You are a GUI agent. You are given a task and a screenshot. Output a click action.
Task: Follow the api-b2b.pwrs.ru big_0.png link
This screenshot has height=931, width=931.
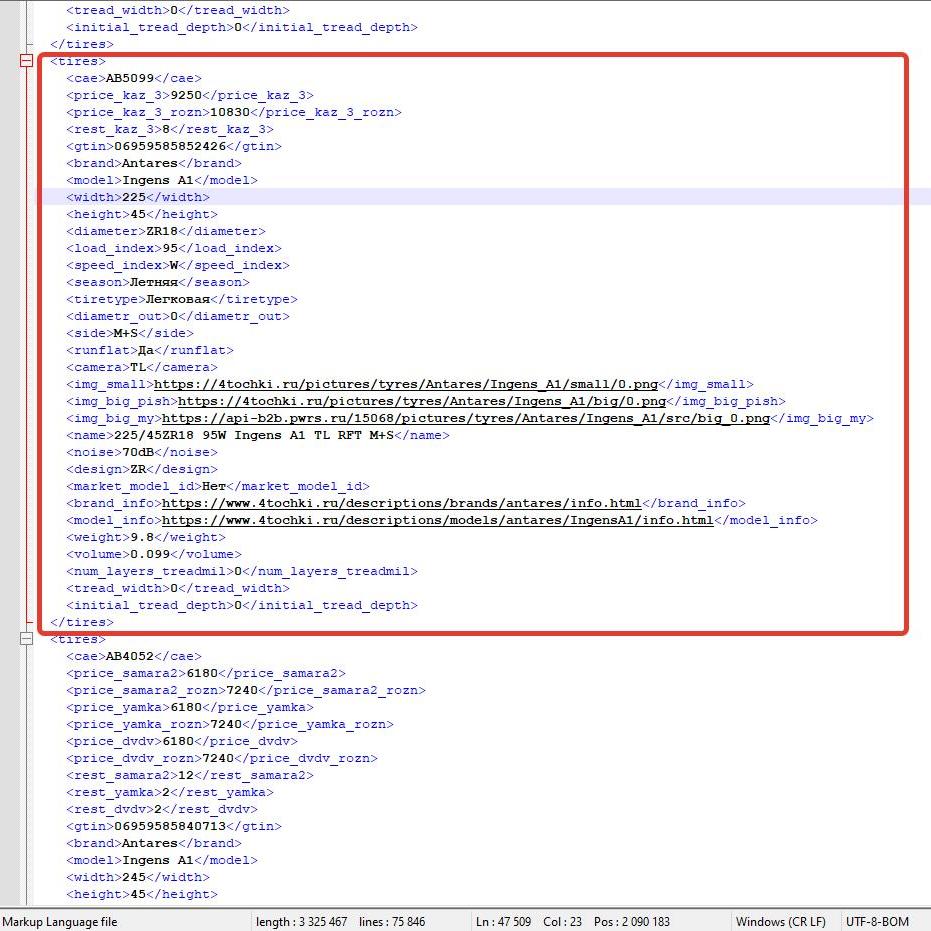click(x=466, y=419)
